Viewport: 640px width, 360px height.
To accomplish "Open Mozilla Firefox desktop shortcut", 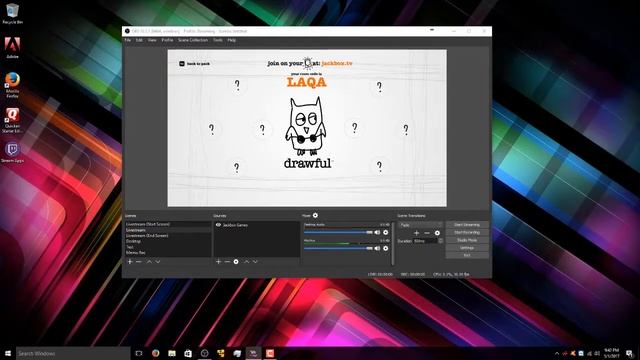I will pos(12,85).
